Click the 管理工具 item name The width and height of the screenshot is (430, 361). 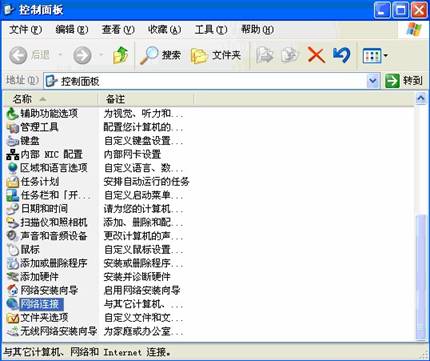click(39, 127)
